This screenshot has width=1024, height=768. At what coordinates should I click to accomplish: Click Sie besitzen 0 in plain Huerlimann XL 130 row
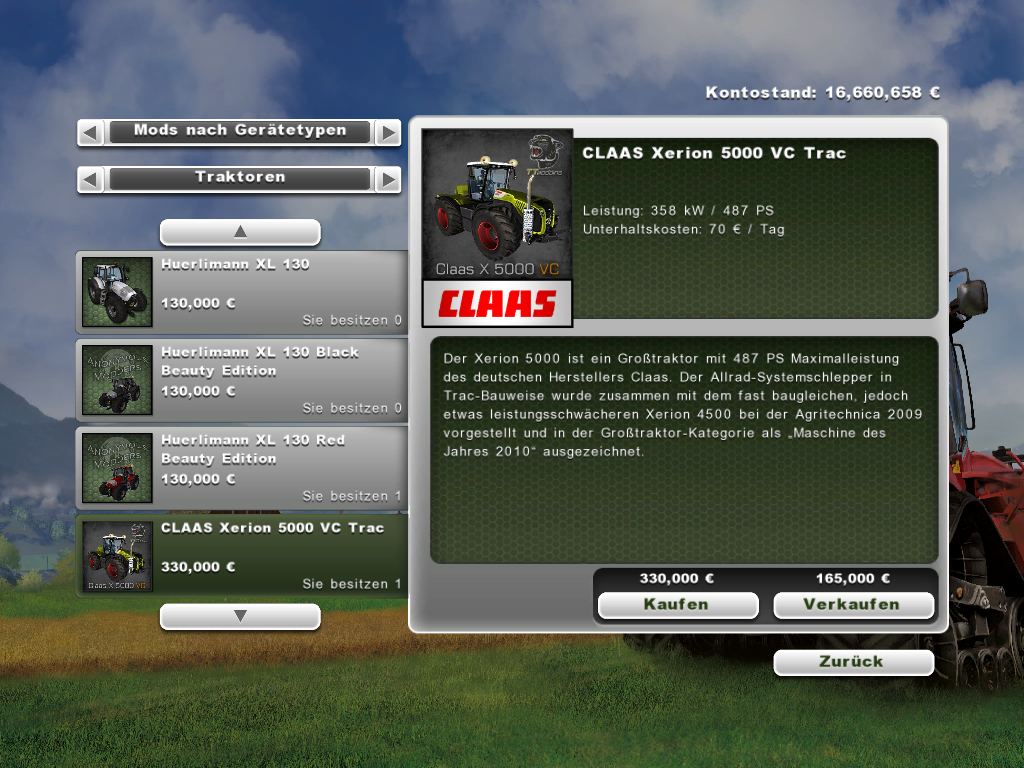pos(352,321)
